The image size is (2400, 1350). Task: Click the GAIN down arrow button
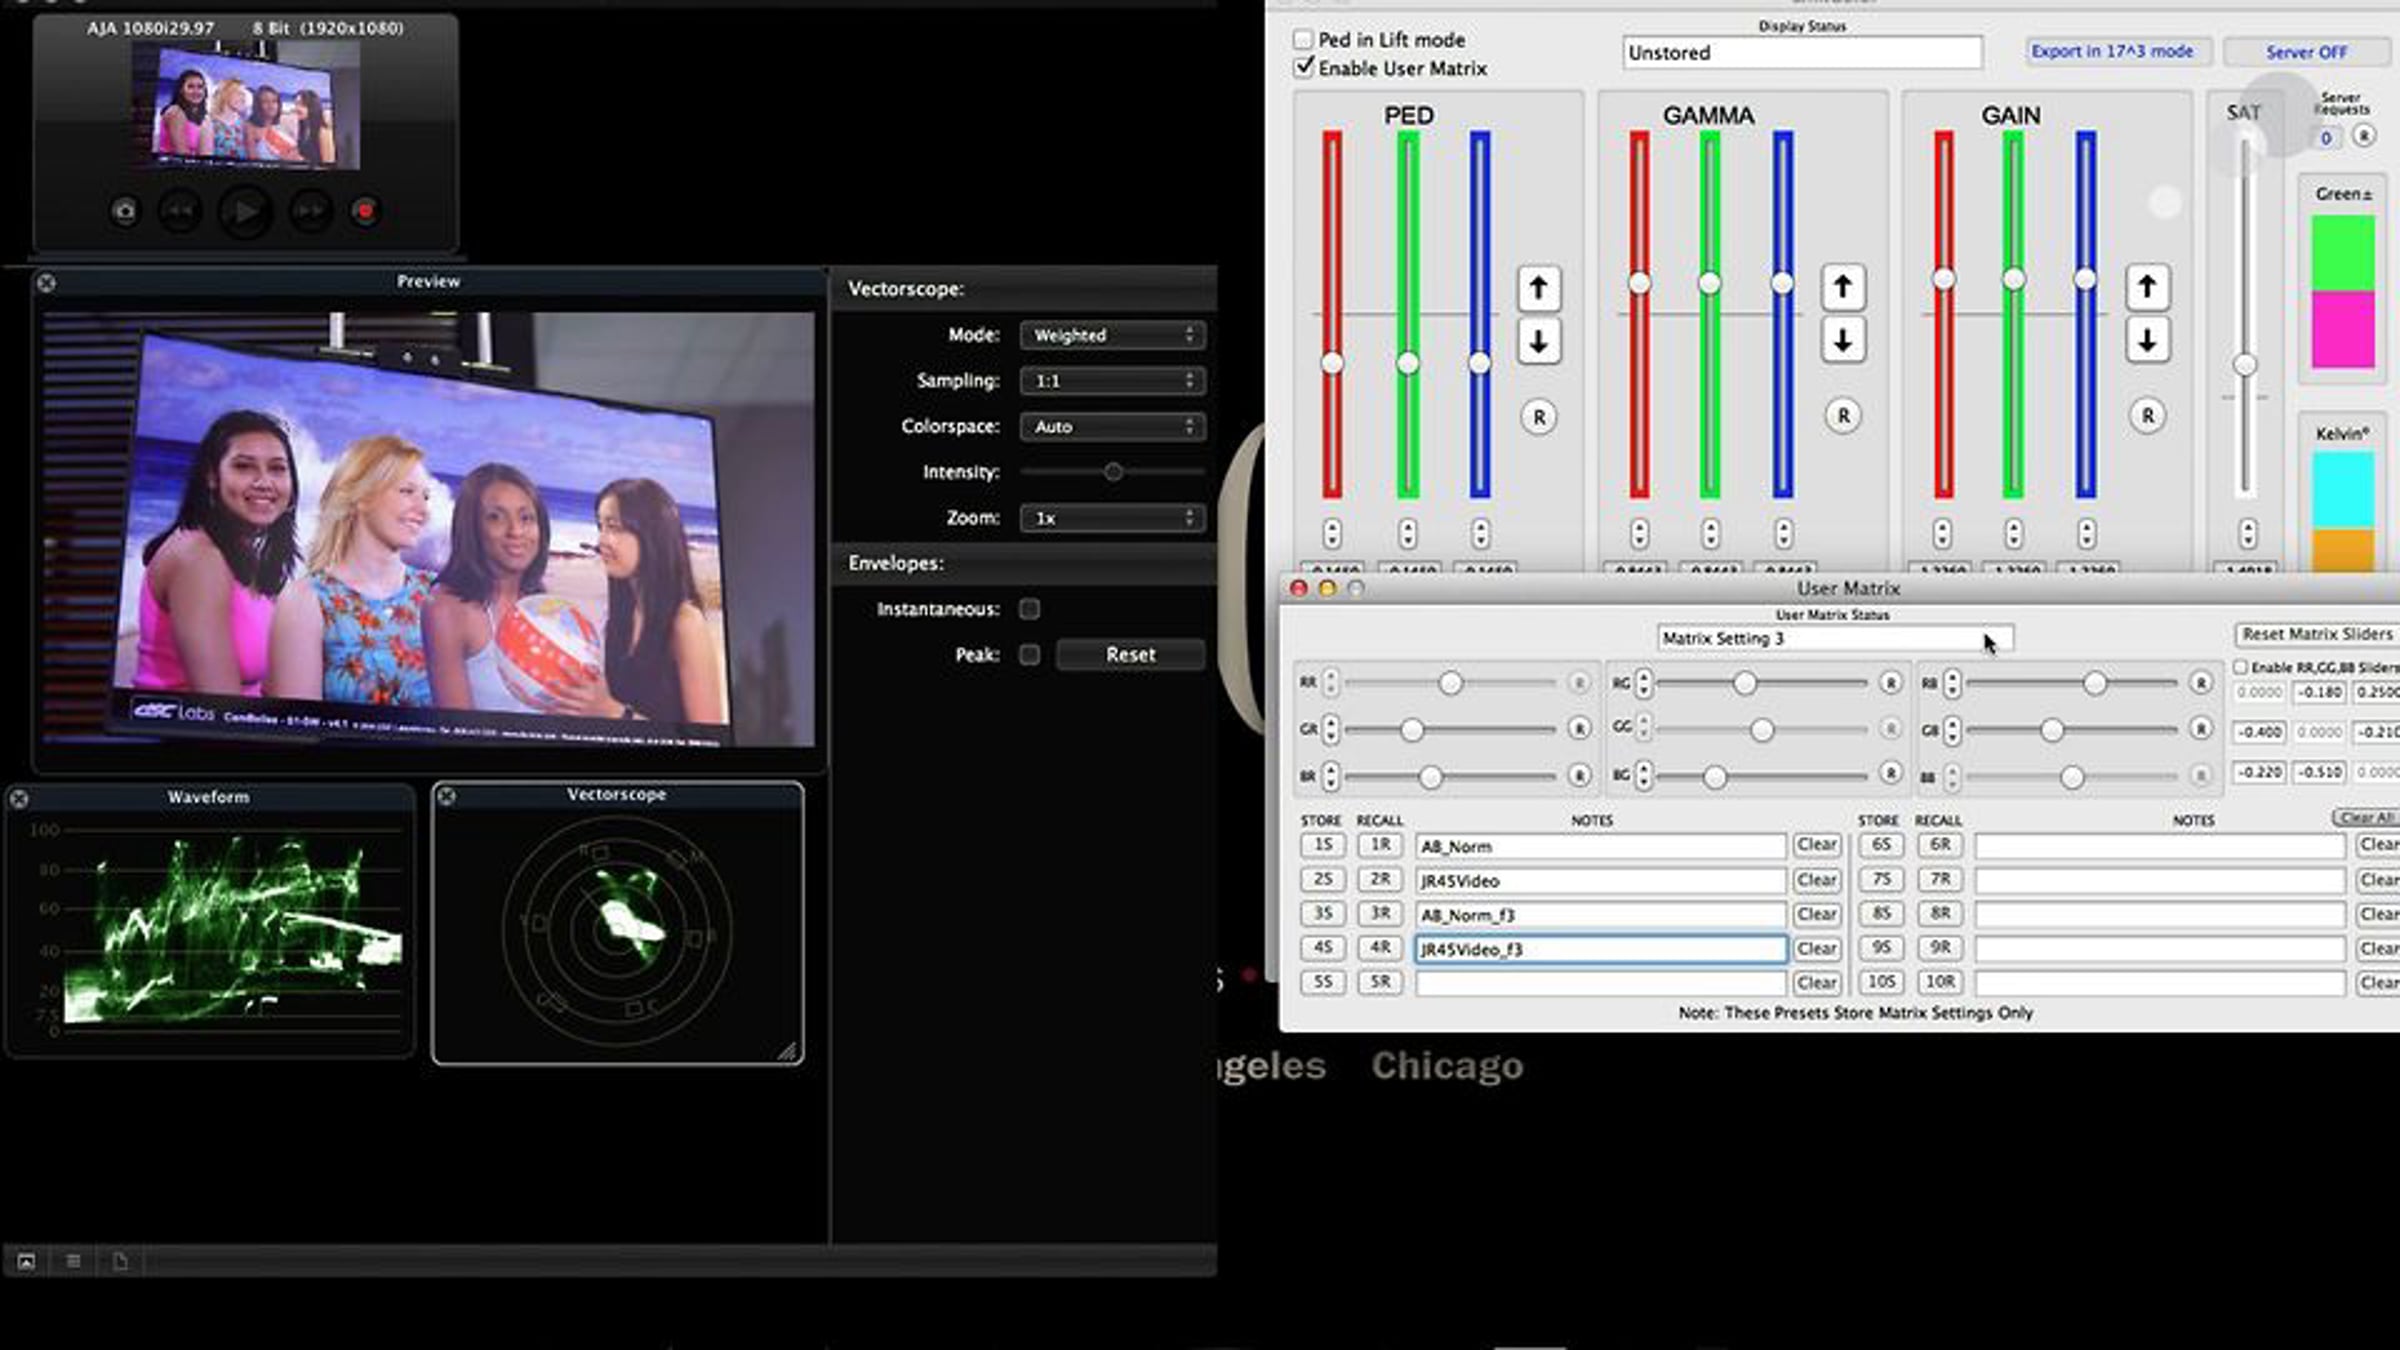coord(2147,340)
